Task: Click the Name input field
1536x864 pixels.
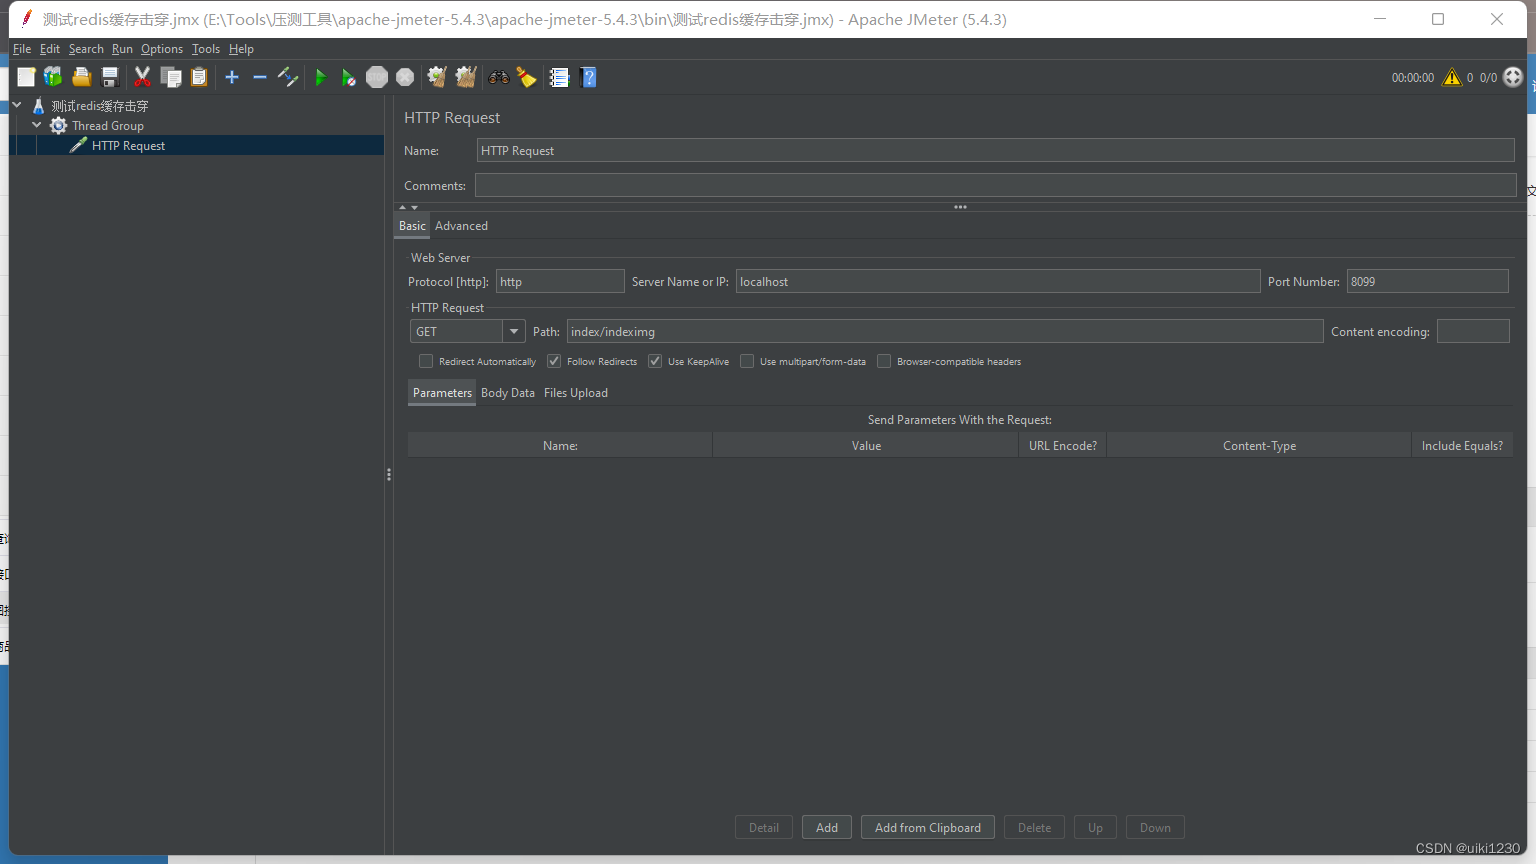Action: 995,150
